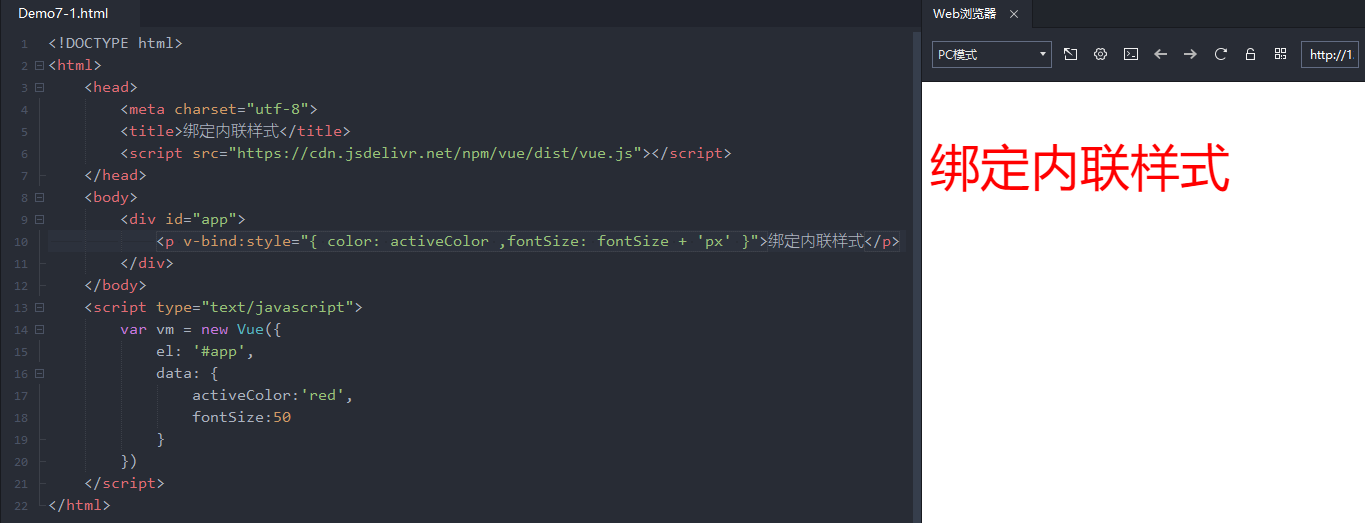The height and width of the screenshot is (523, 1365).
Task: Click the <!DOCTYPE html> declaration
Action: [115, 43]
